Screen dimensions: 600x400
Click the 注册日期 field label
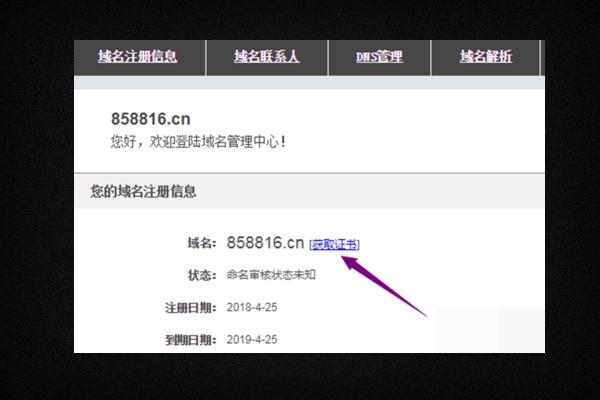click(x=191, y=307)
